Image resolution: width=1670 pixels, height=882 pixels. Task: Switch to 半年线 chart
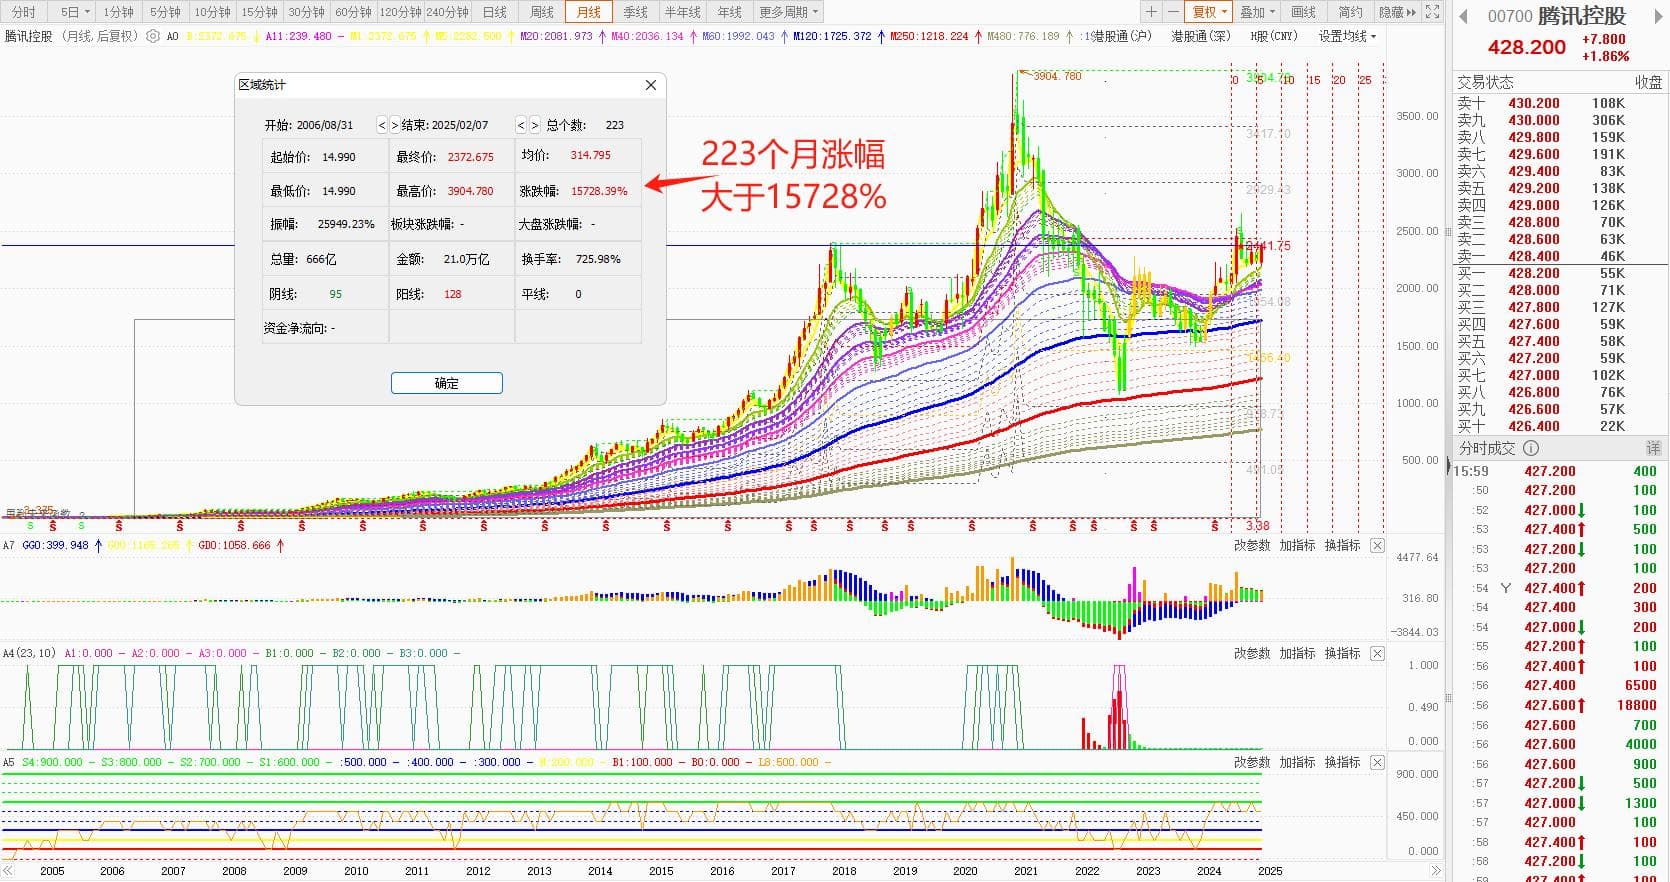(682, 12)
